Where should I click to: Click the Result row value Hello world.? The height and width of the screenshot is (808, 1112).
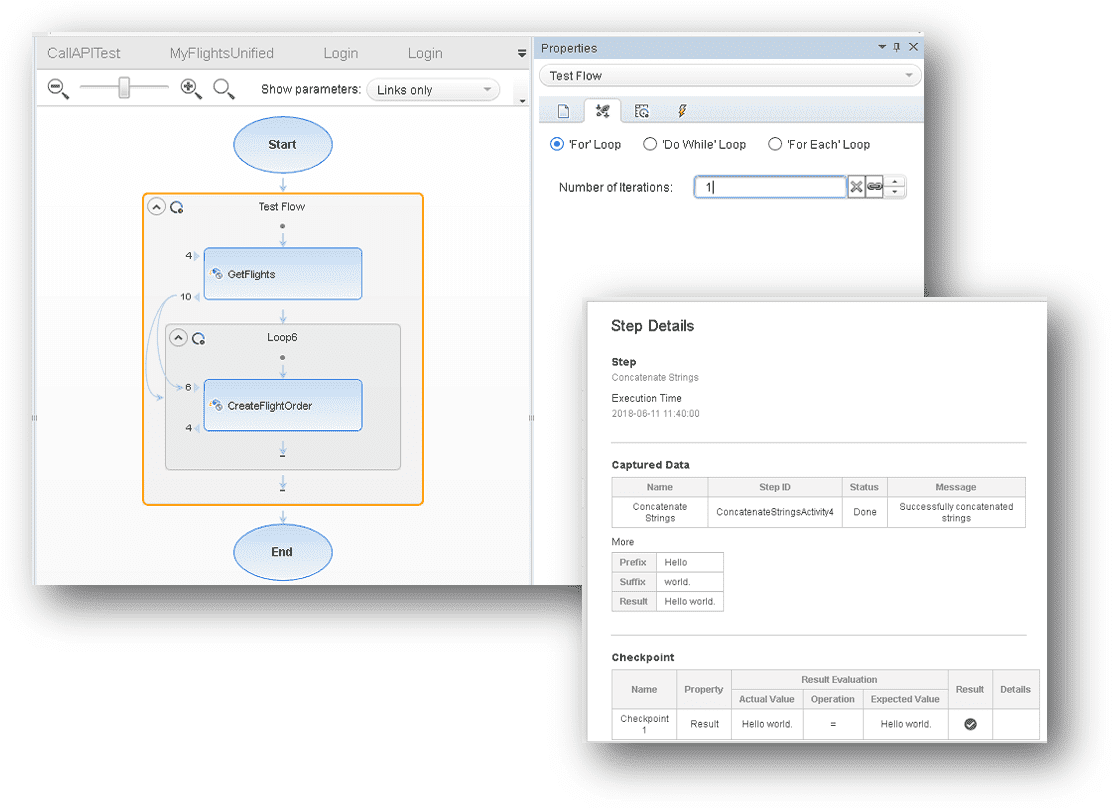pyautogui.click(x=689, y=601)
